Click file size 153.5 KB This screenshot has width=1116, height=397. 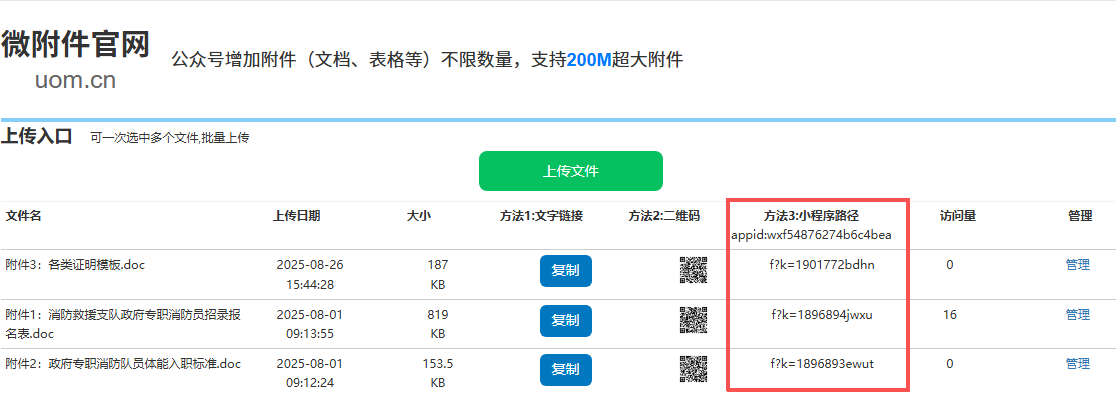coord(438,373)
